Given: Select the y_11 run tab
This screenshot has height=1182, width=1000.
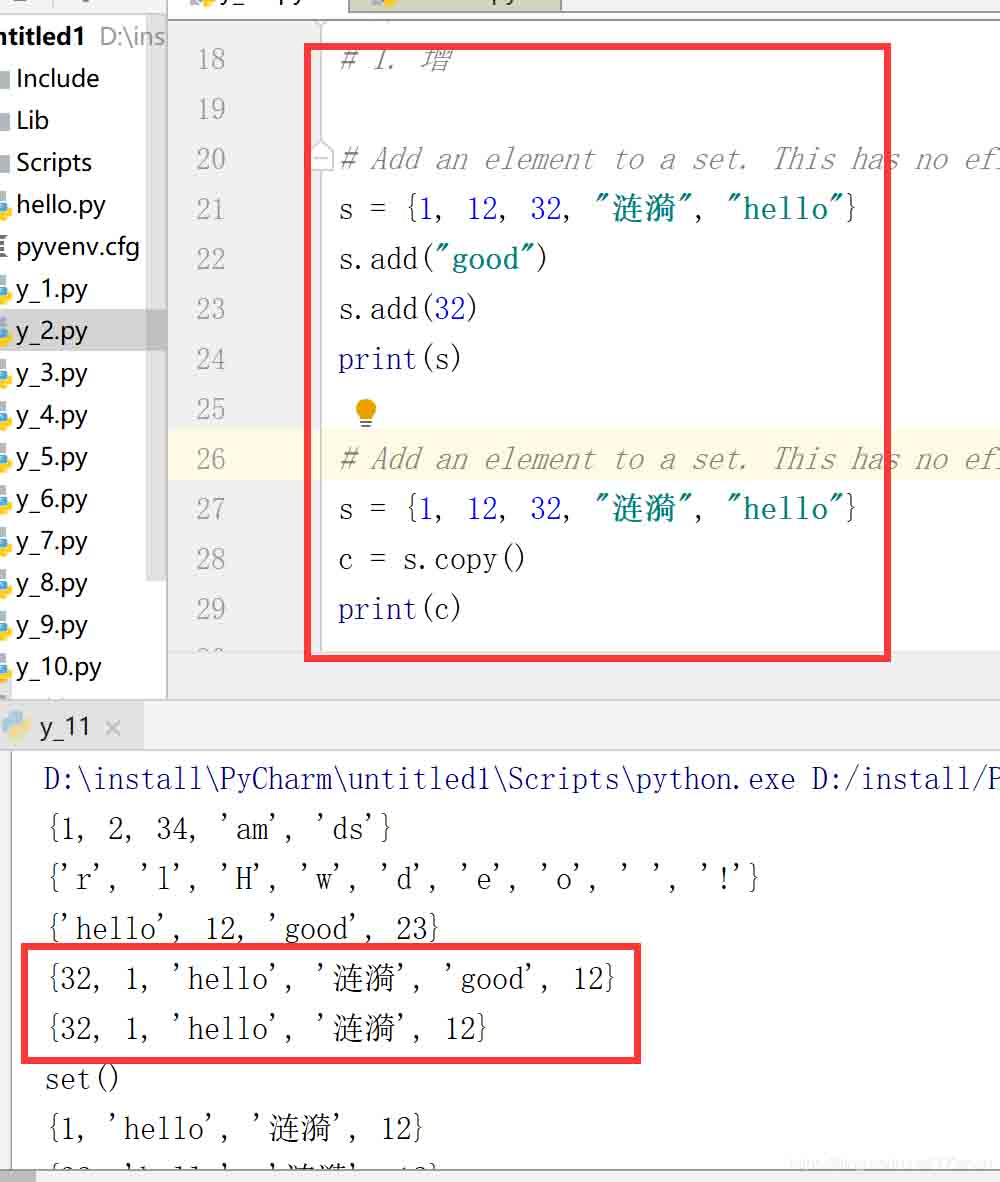Looking at the screenshot, I should (64, 727).
